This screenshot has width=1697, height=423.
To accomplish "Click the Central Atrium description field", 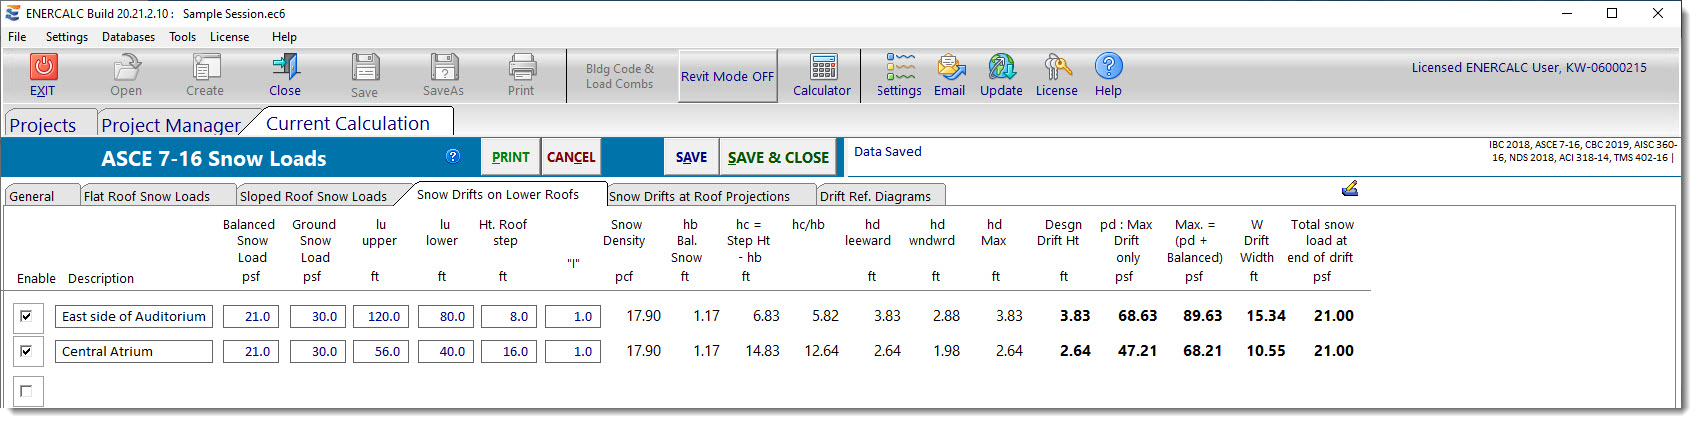I will [133, 352].
